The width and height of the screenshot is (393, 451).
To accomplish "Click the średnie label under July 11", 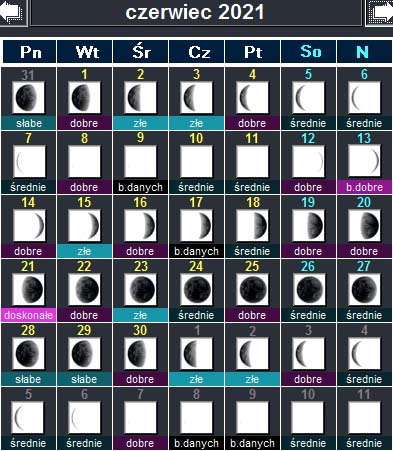I will pos(364,443).
